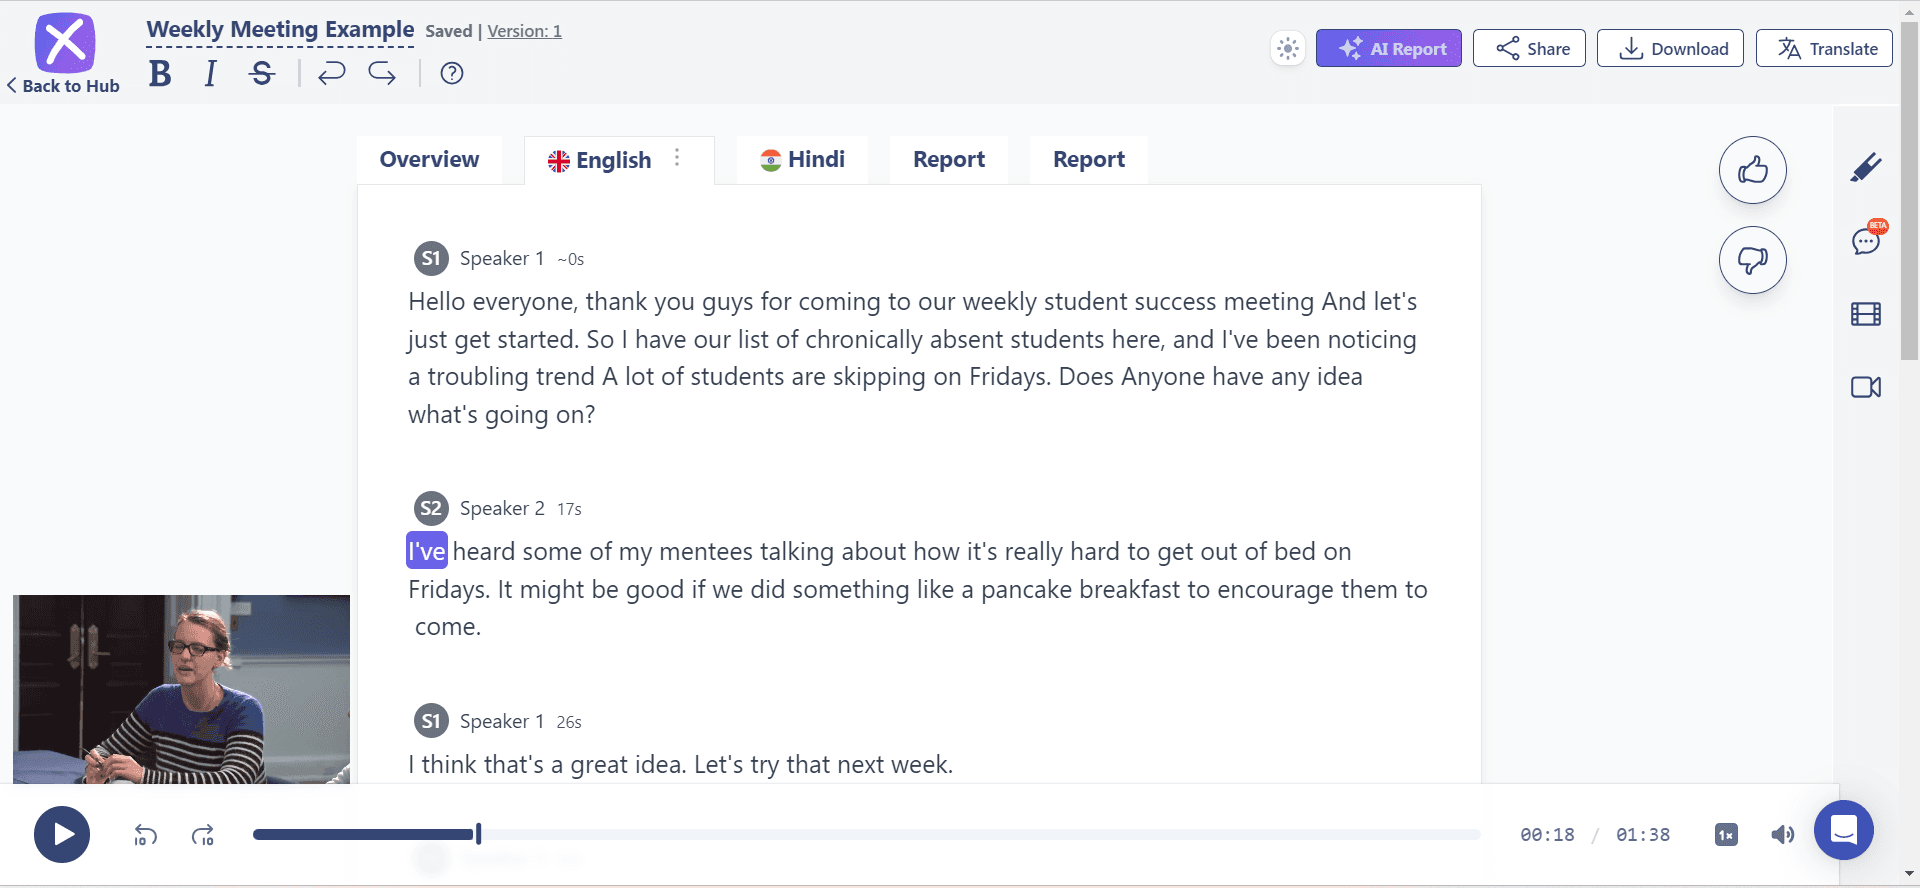Mute the audio volume

[1782, 834]
